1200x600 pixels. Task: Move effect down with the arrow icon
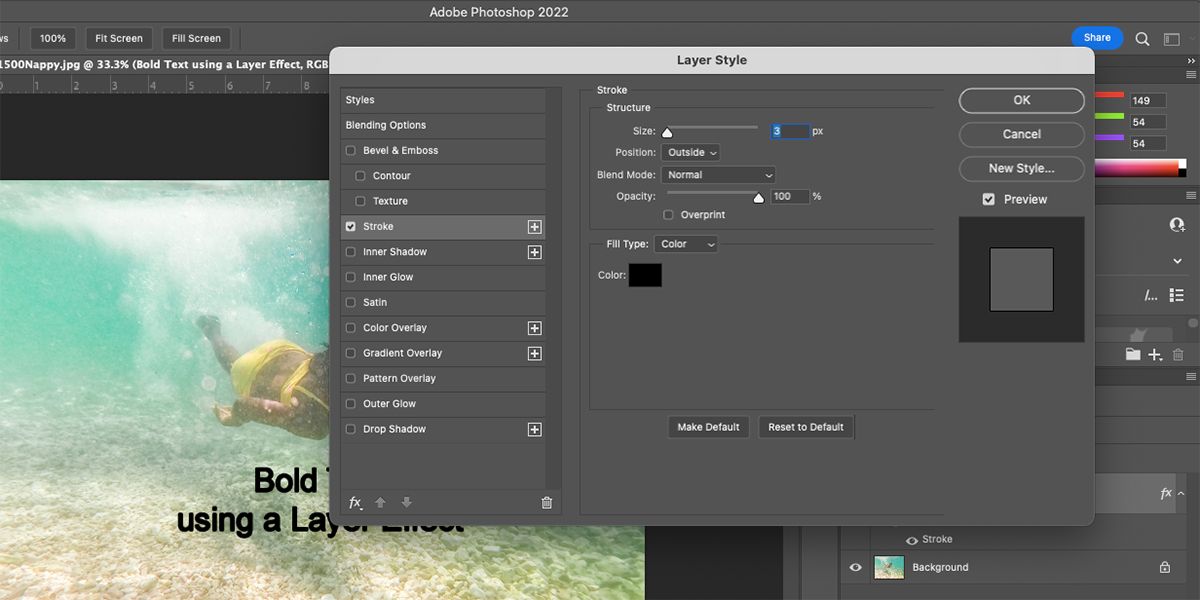[406, 503]
